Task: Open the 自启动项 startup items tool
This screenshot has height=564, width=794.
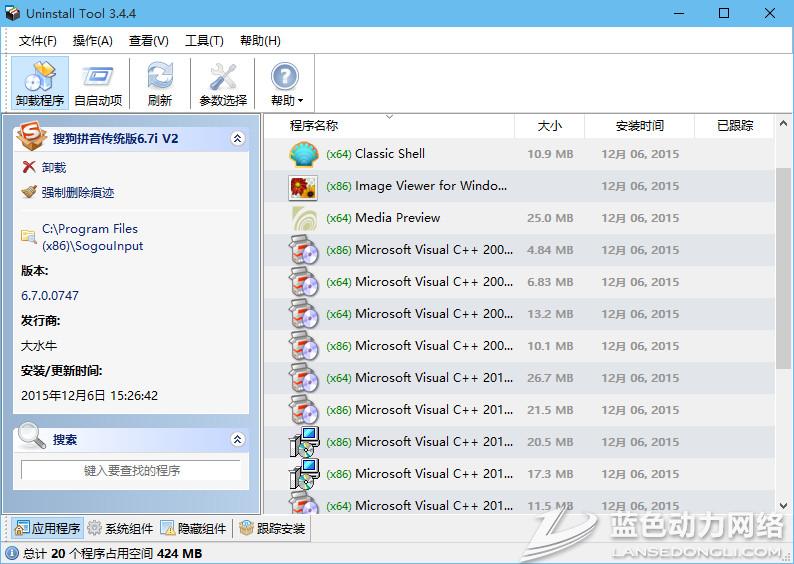Action: tap(98, 77)
